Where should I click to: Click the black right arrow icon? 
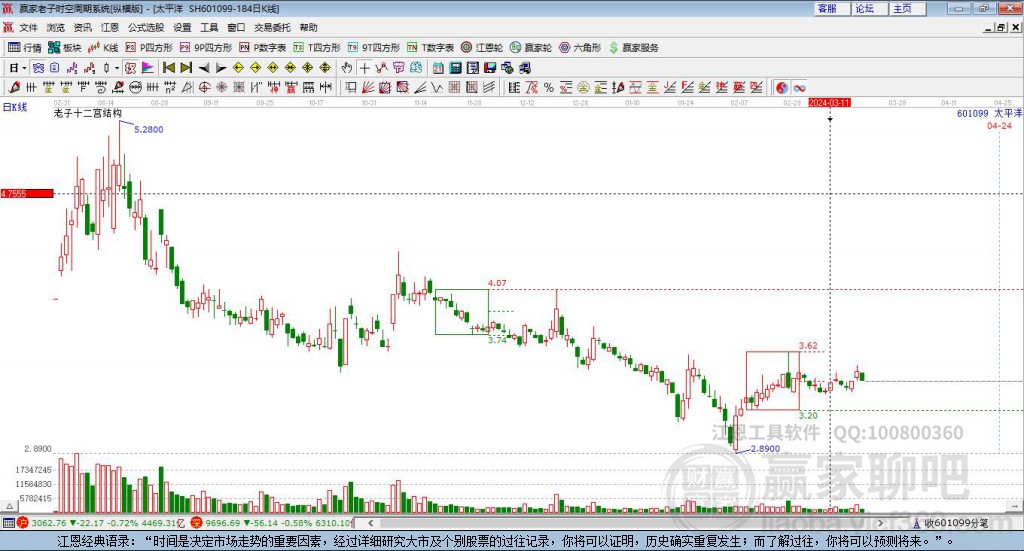pos(221,68)
